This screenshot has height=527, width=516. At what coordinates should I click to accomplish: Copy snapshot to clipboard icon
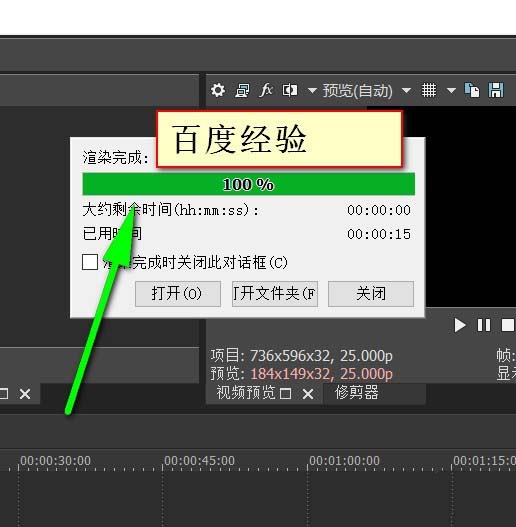(x=472, y=90)
